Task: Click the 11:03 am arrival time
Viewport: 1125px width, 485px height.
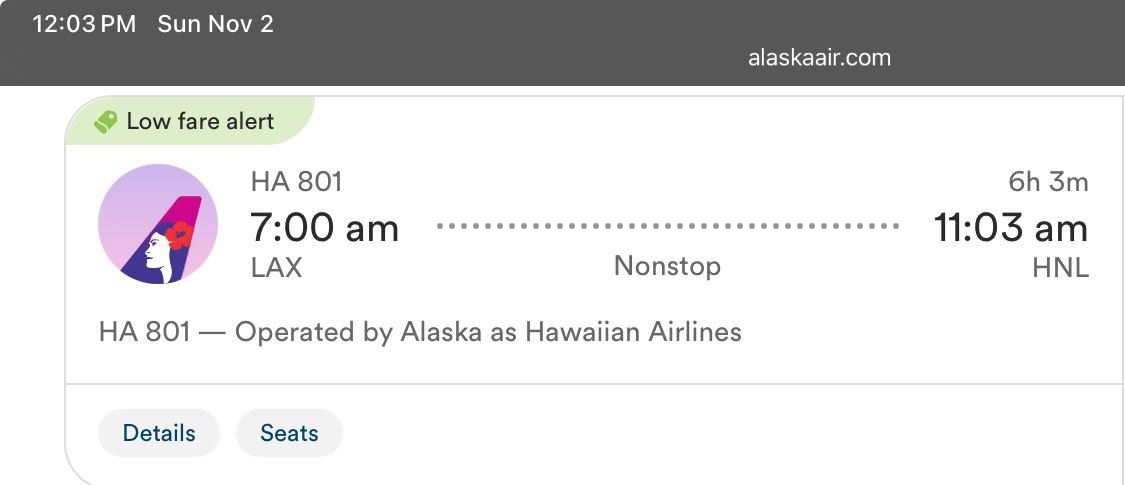Action: [x=1010, y=228]
